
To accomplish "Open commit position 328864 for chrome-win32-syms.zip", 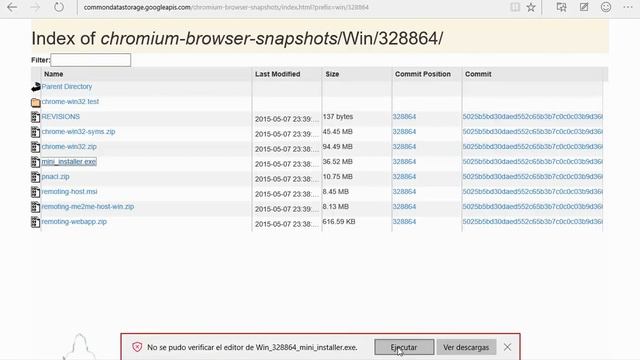I will [404, 131].
